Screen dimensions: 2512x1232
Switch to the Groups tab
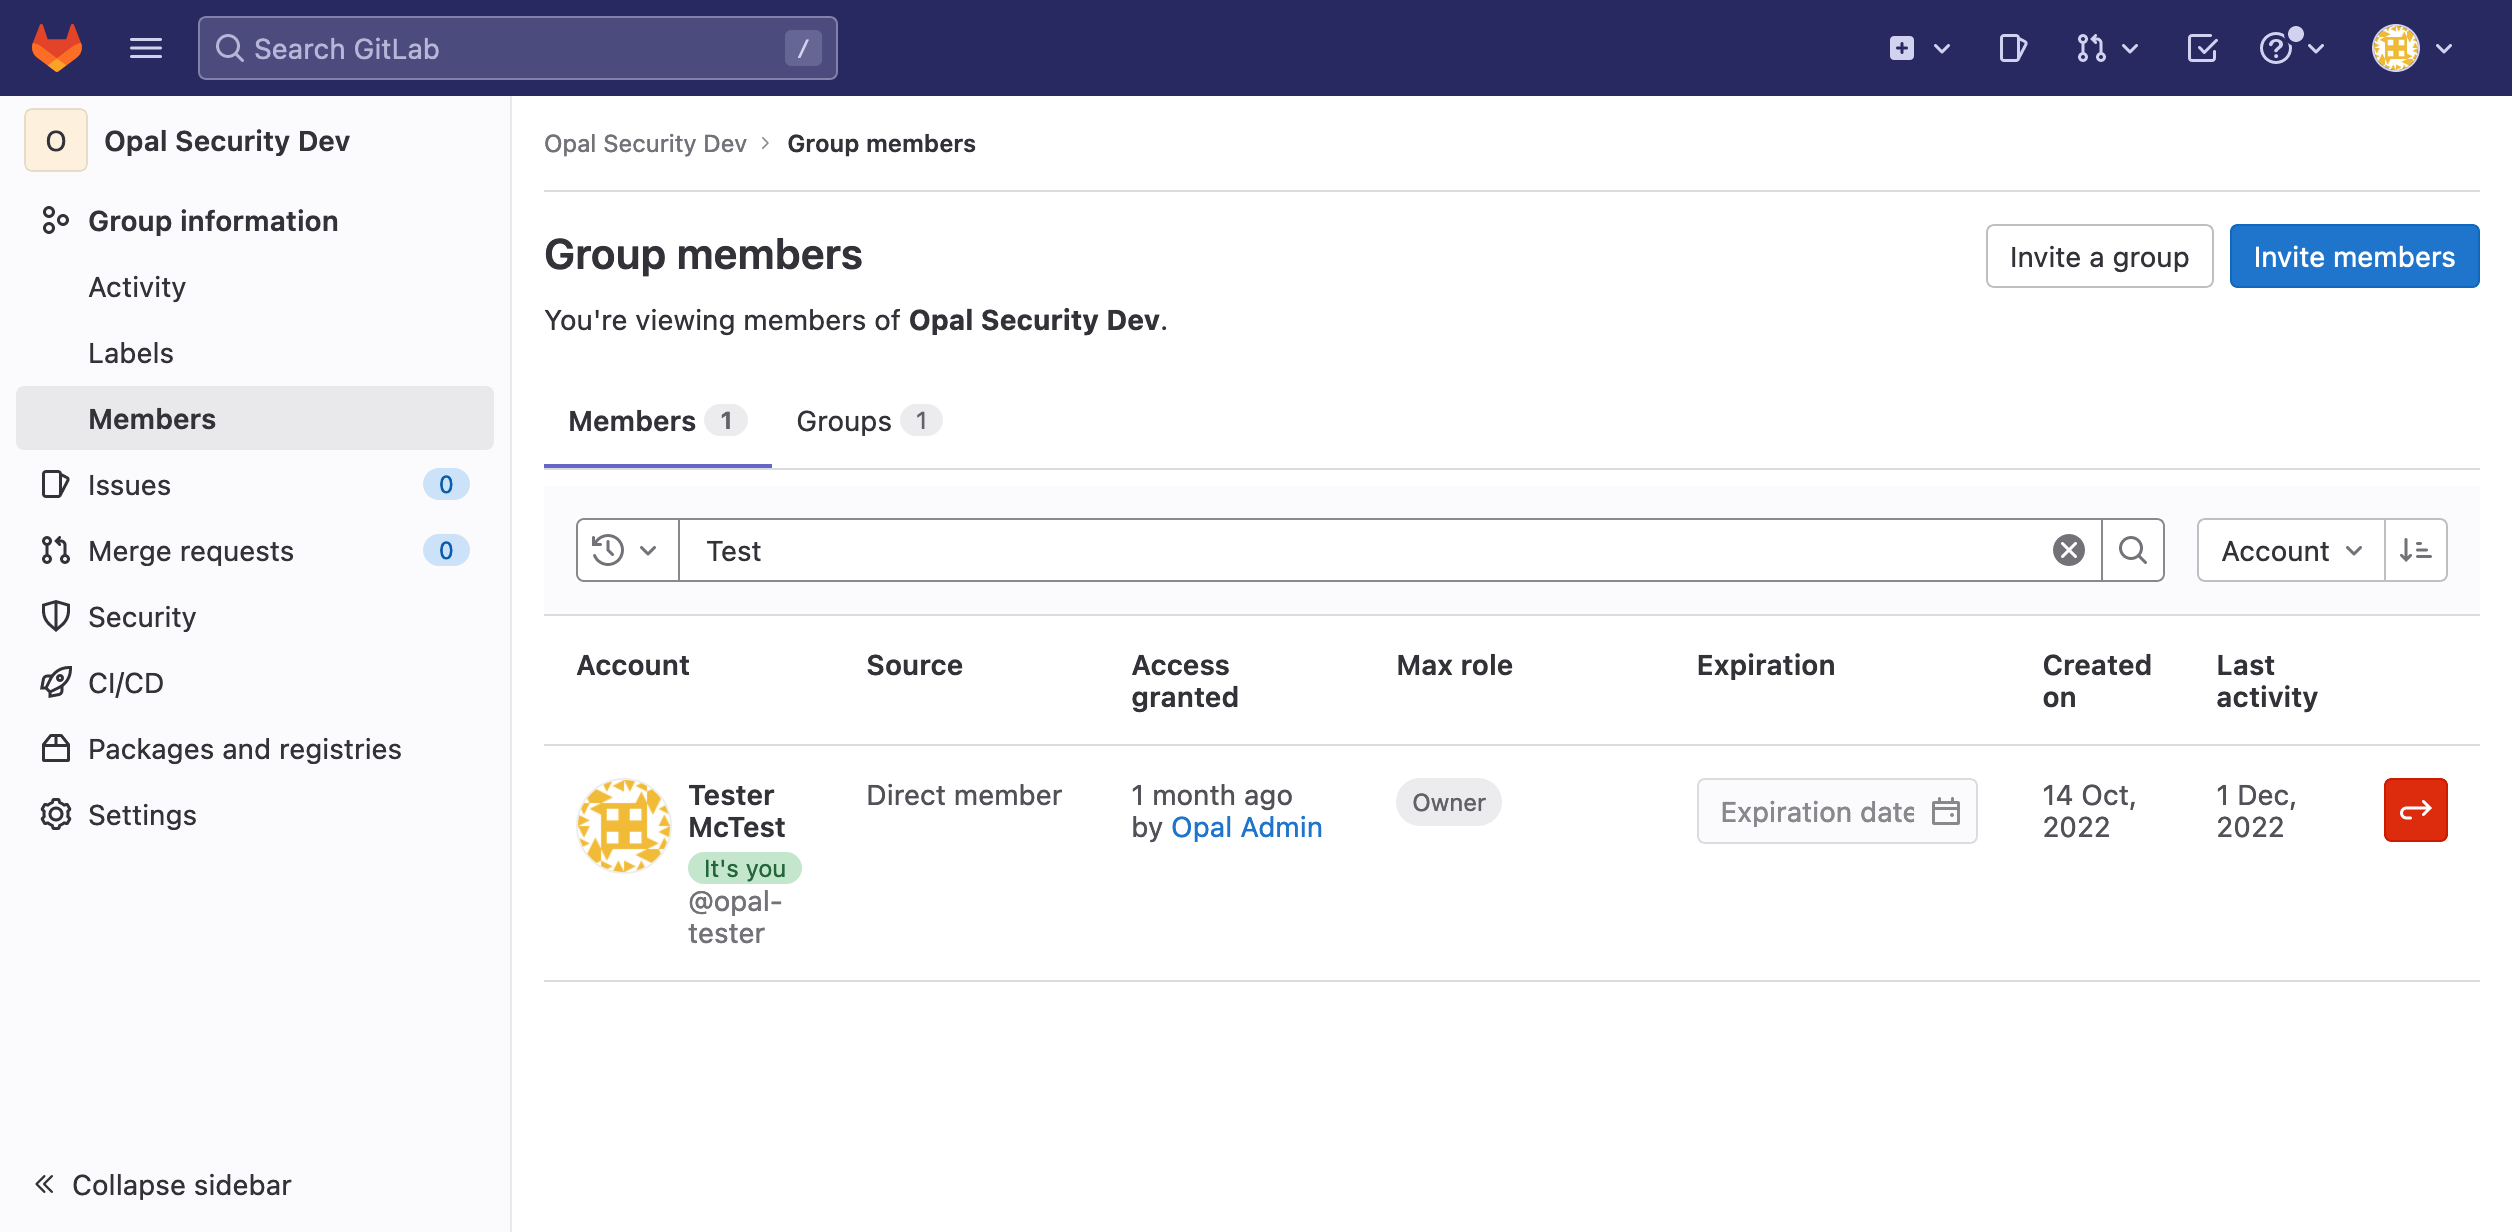click(x=866, y=421)
